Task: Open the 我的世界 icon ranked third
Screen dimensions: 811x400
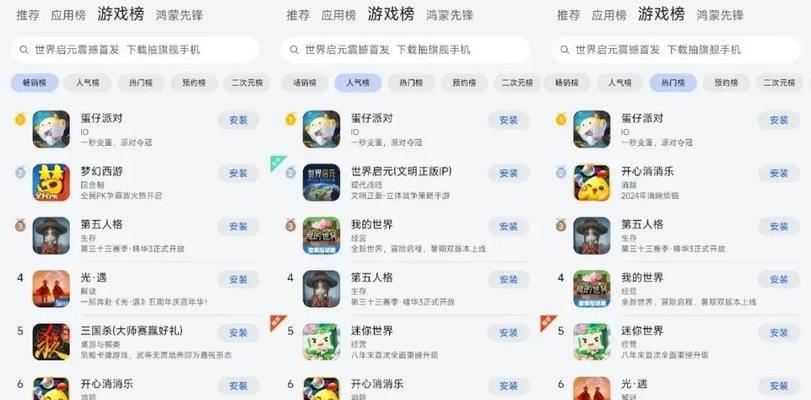Action: pyautogui.click(x=321, y=235)
